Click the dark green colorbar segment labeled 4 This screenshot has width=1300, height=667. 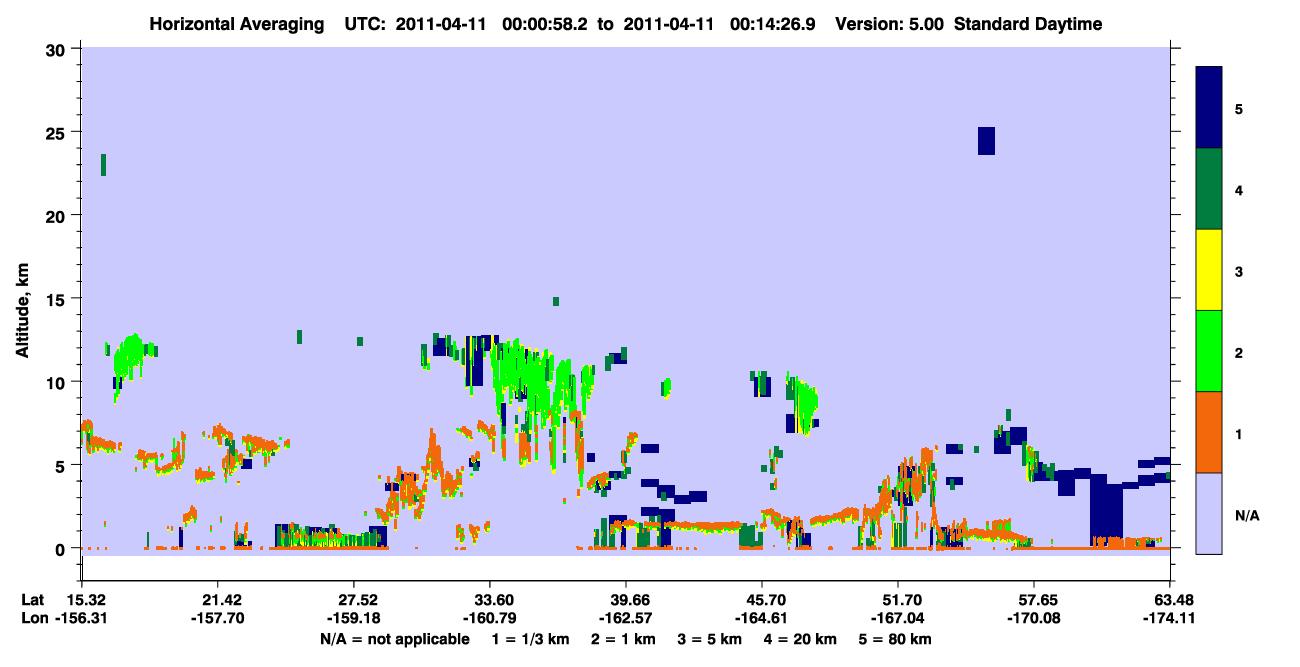(1209, 189)
